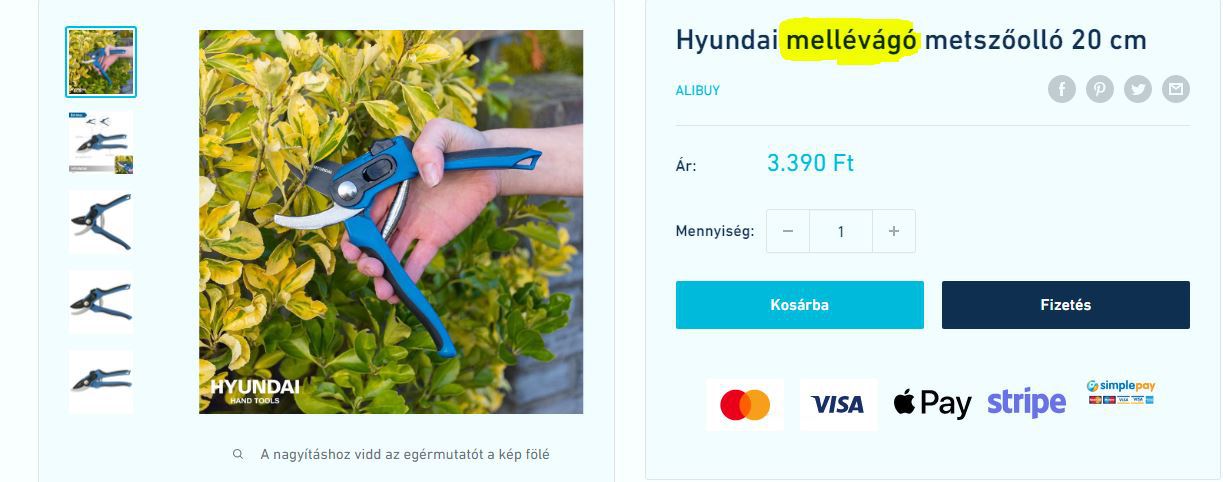Add product with the Kosárba button
The height and width of the screenshot is (482, 1223).
tap(800, 305)
